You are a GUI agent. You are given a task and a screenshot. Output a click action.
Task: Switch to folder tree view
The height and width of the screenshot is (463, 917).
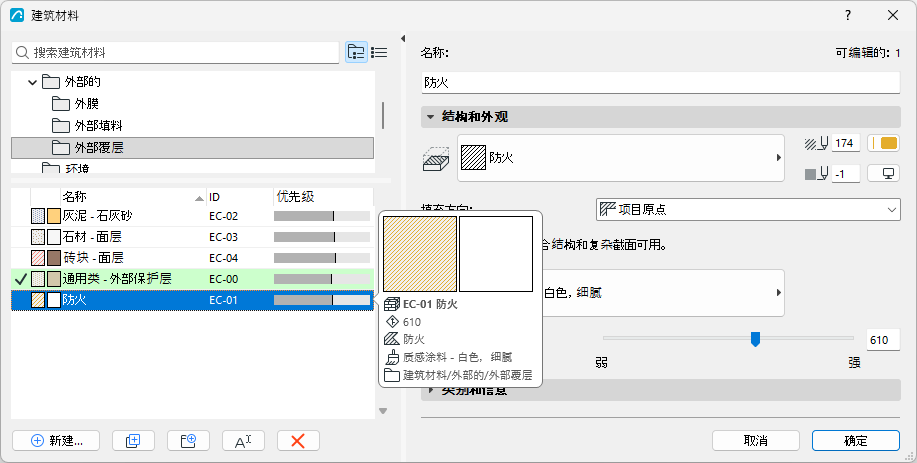[356, 52]
